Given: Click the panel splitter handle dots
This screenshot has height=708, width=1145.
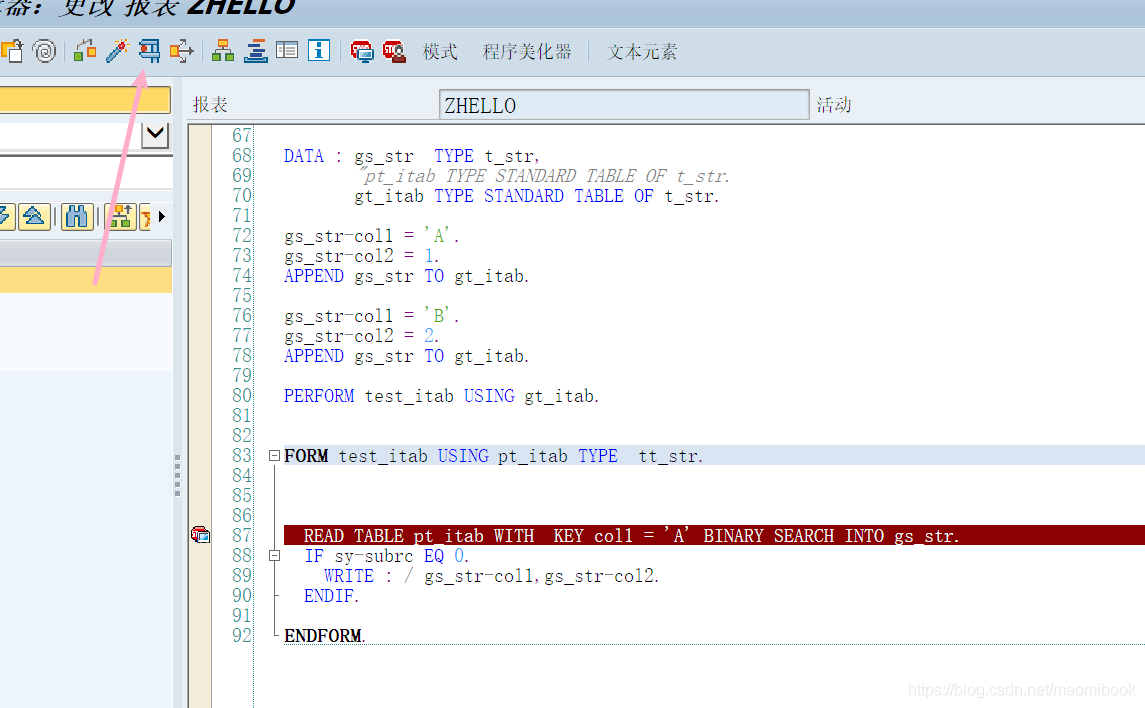Looking at the screenshot, I should [177, 475].
